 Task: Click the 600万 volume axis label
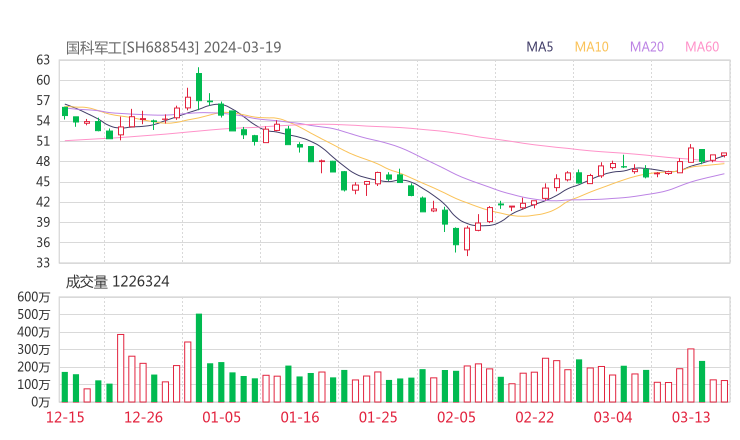point(34,297)
